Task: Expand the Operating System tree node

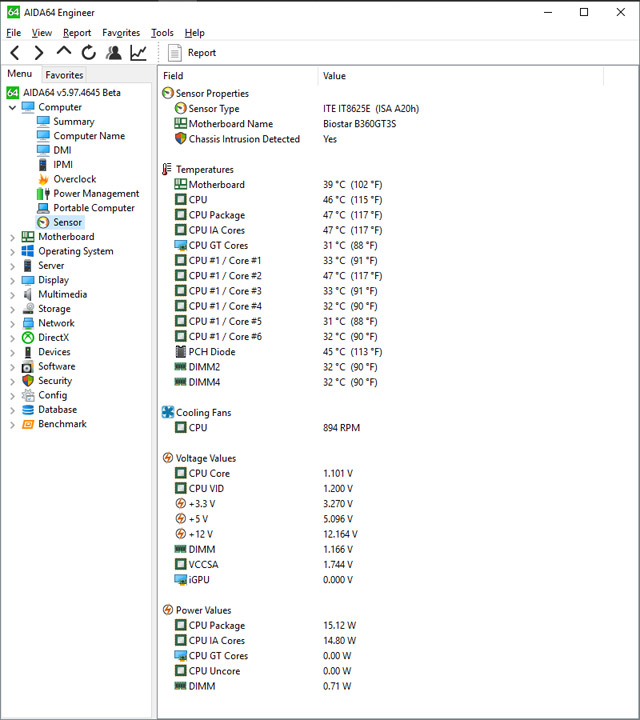Action: click(12, 252)
